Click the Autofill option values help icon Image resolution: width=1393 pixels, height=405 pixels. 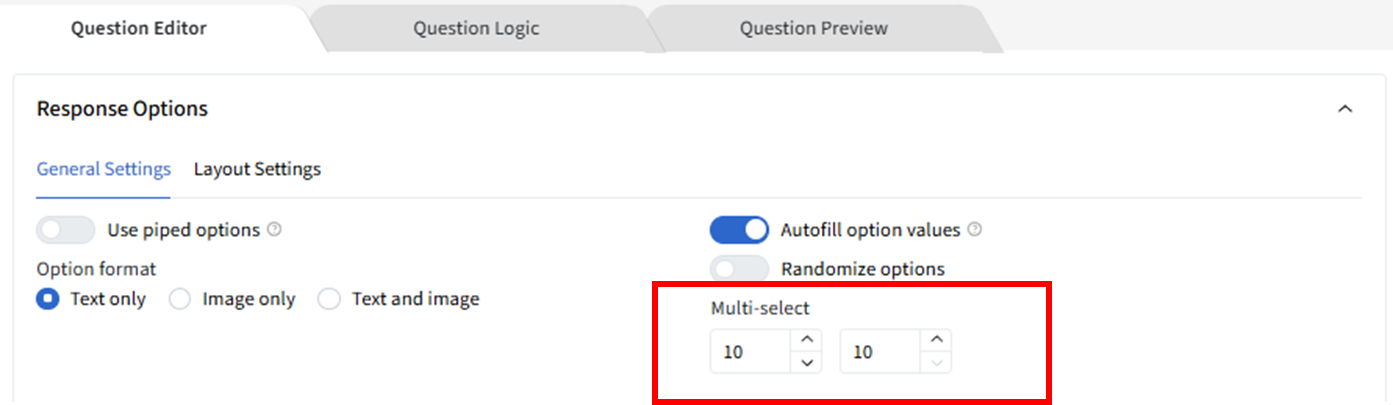(x=975, y=230)
